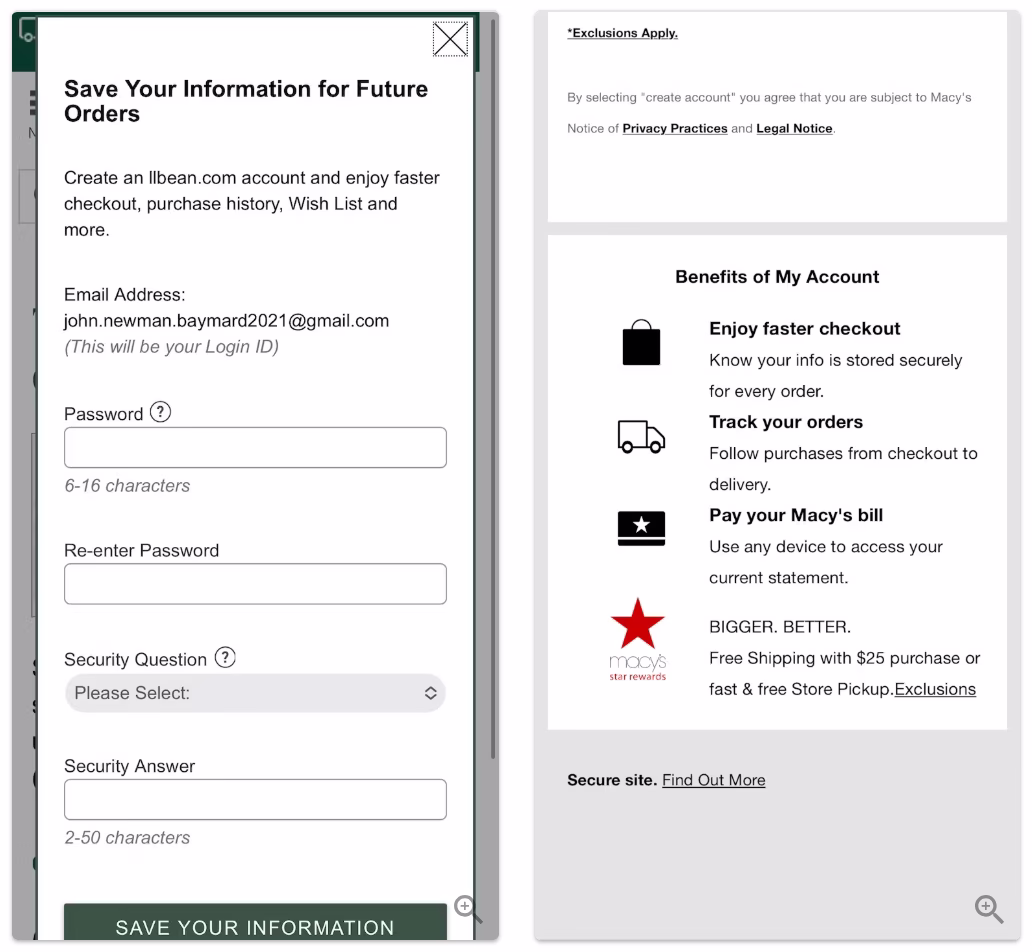This screenshot has height=952, width=1032.
Task: Open the Legal Notice link
Action: [794, 129]
